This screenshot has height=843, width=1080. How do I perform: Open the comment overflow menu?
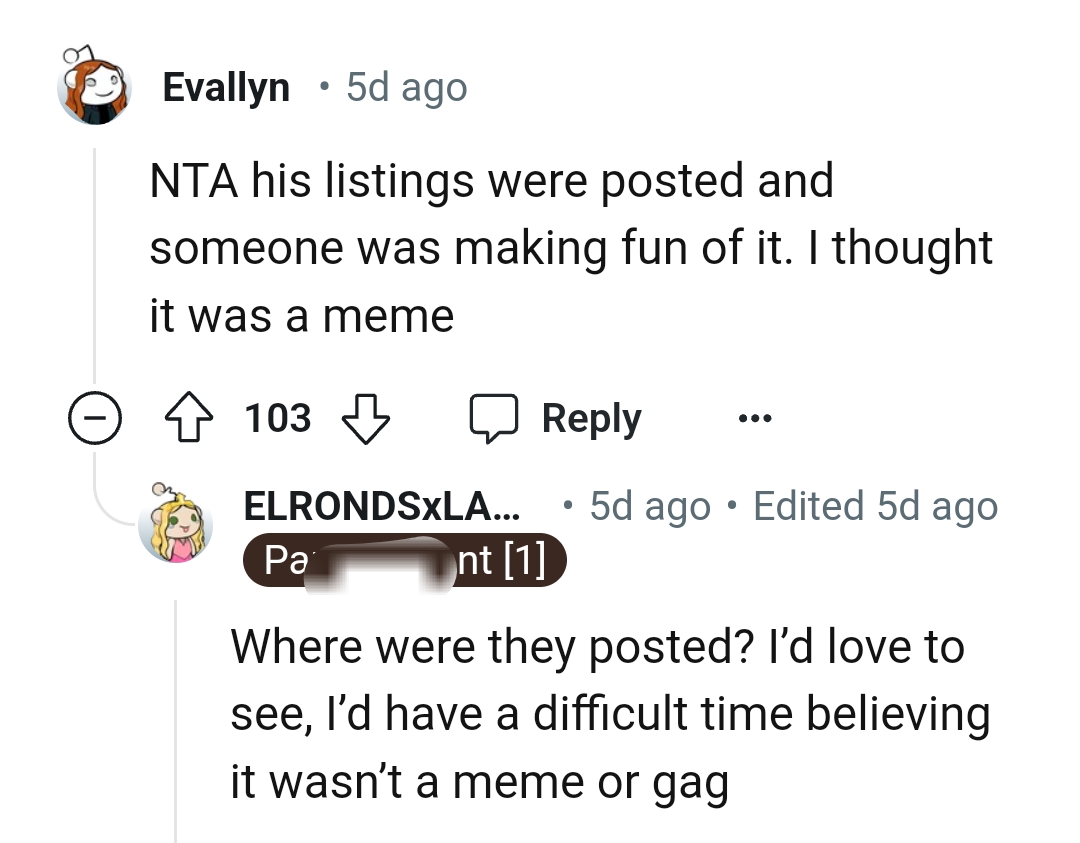pos(755,420)
